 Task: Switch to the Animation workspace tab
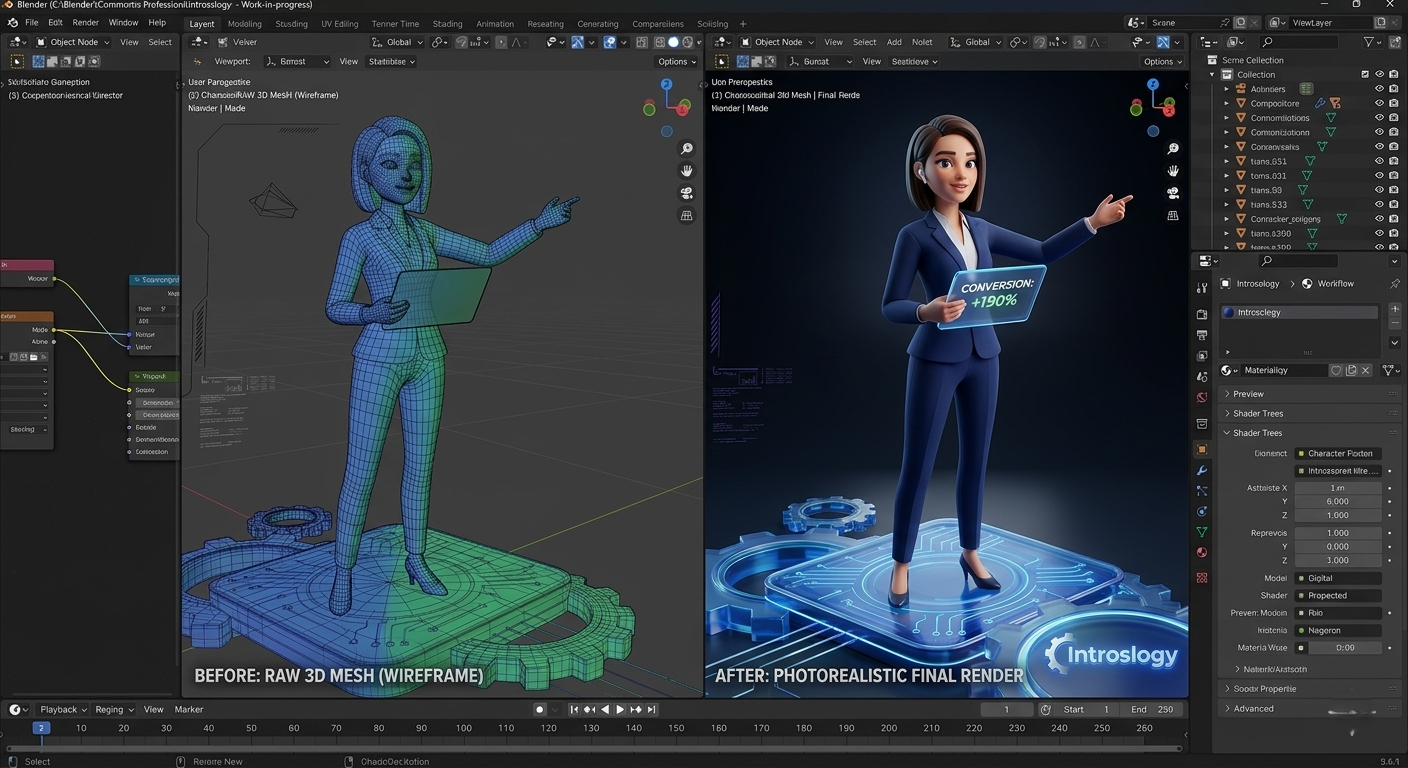pos(493,23)
